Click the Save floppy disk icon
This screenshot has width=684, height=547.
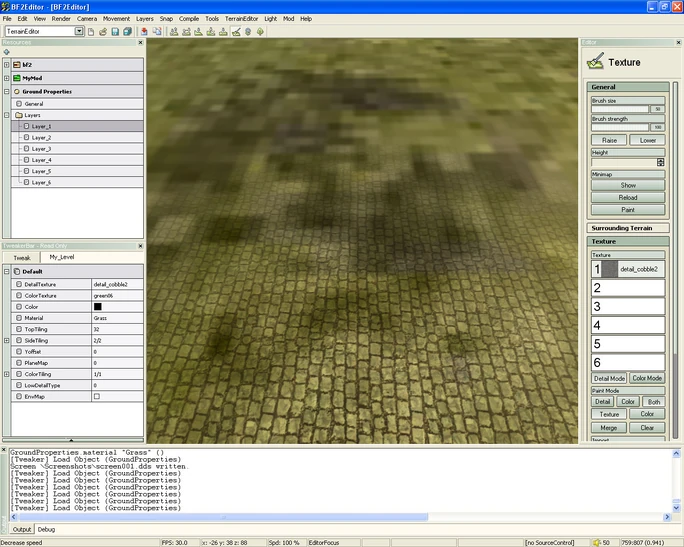[114, 31]
